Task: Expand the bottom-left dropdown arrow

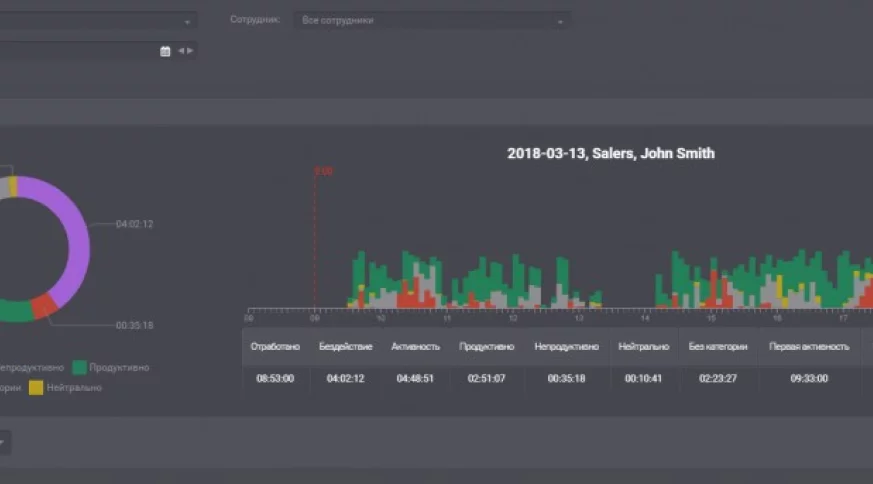Action: point(3,442)
